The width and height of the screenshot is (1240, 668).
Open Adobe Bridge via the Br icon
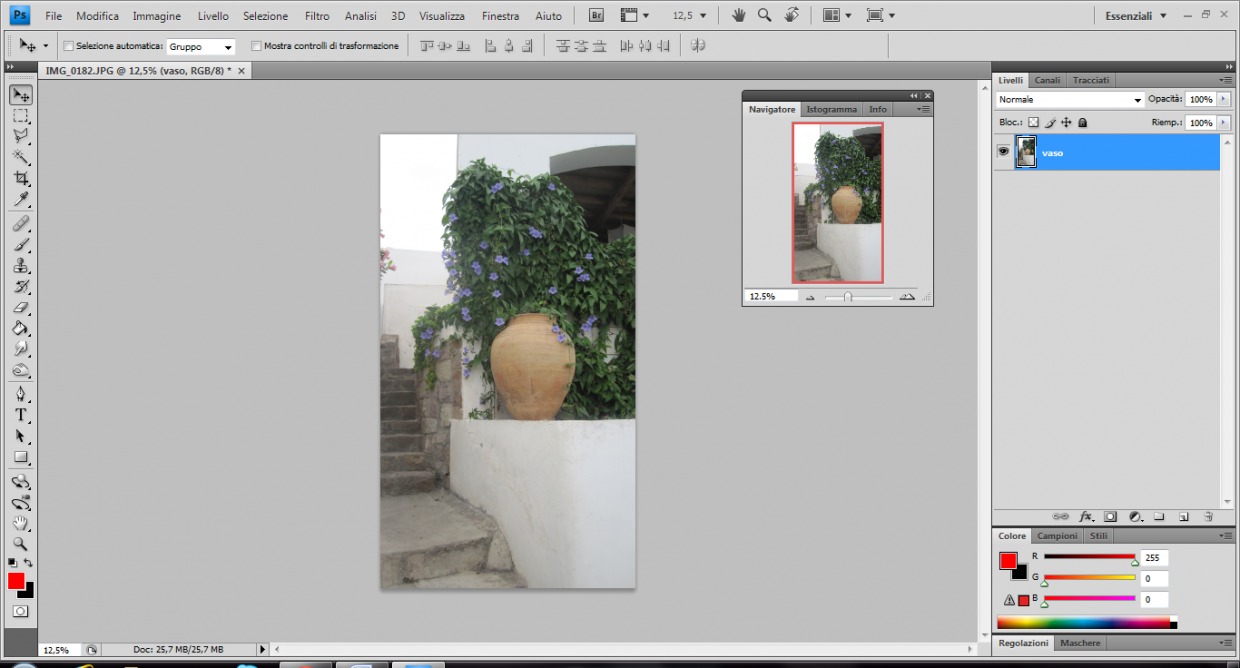point(596,15)
